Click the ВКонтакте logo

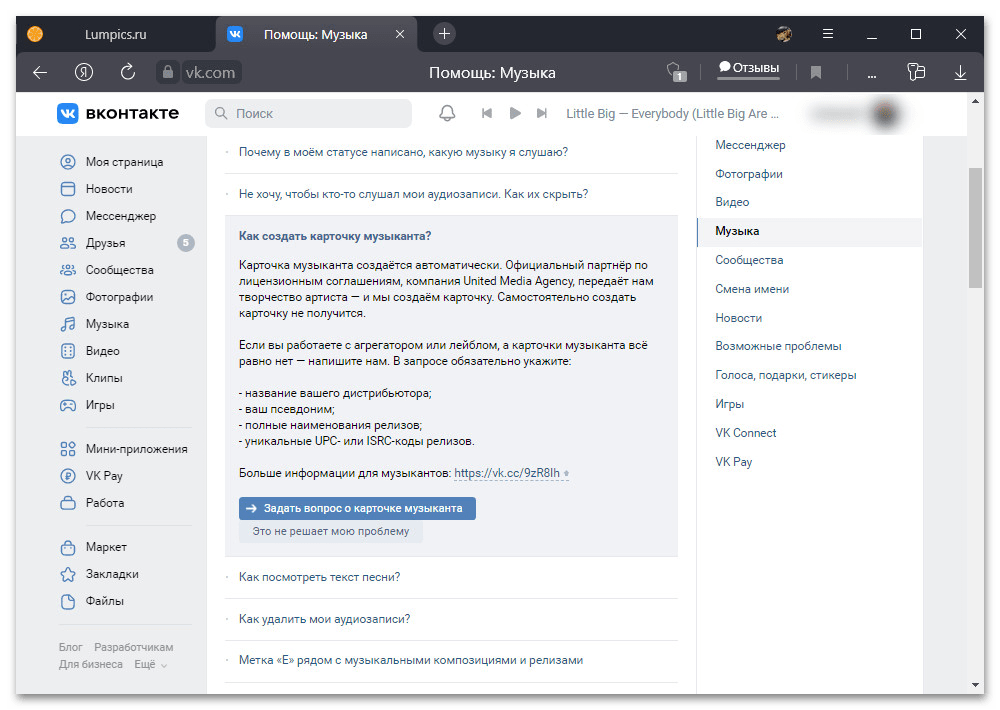(x=119, y=114)
